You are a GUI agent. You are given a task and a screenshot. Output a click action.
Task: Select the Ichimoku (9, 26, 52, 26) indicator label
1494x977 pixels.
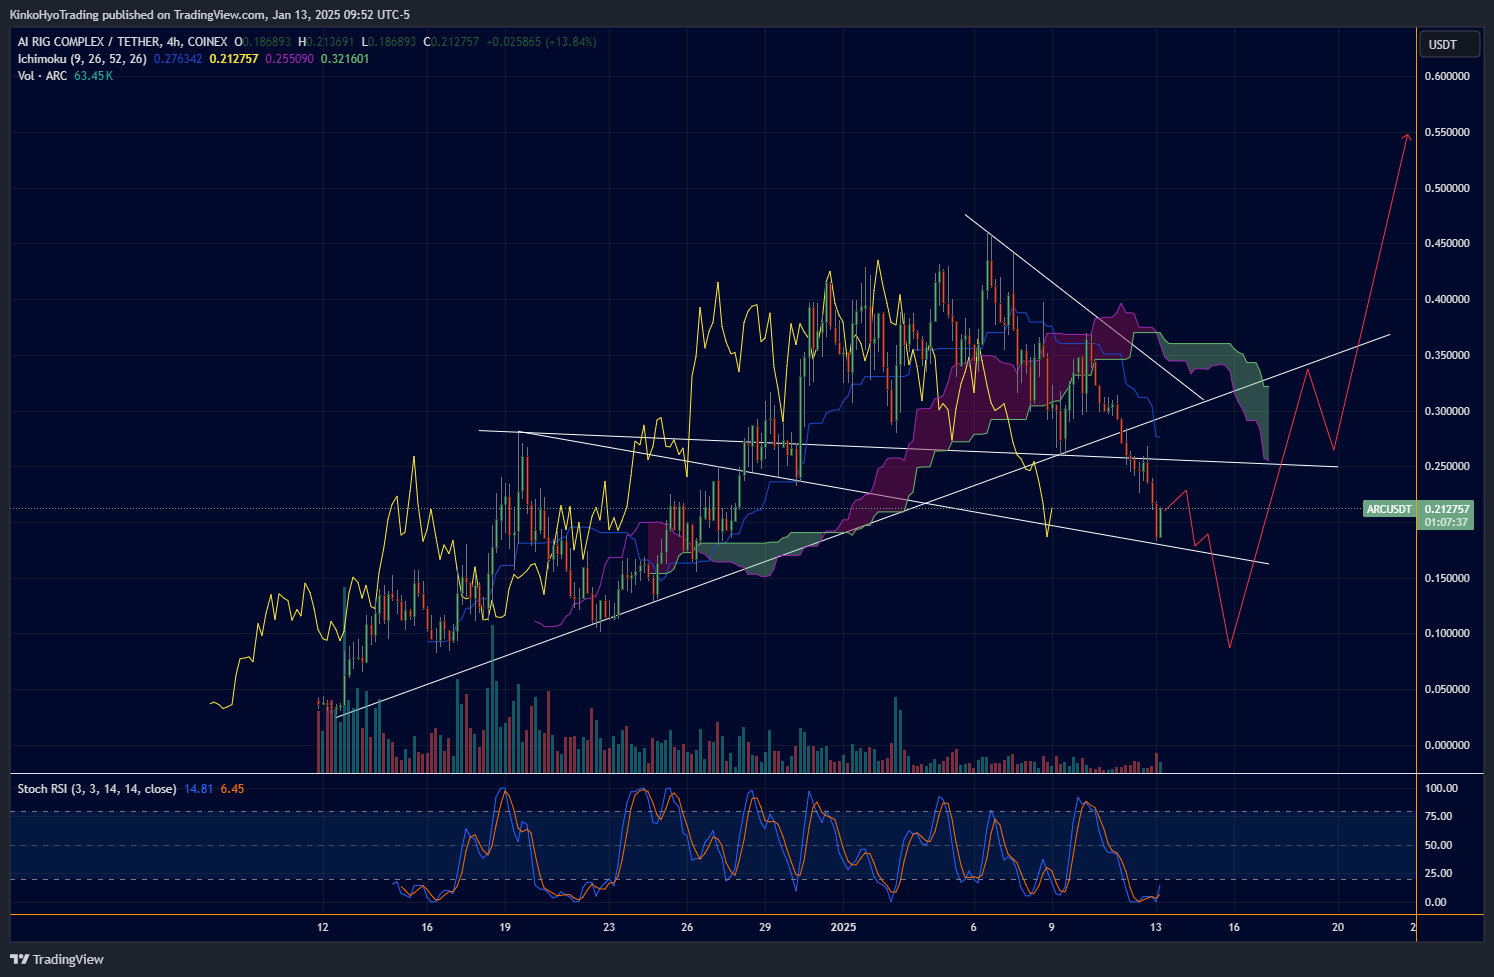(x=82, y=59)
